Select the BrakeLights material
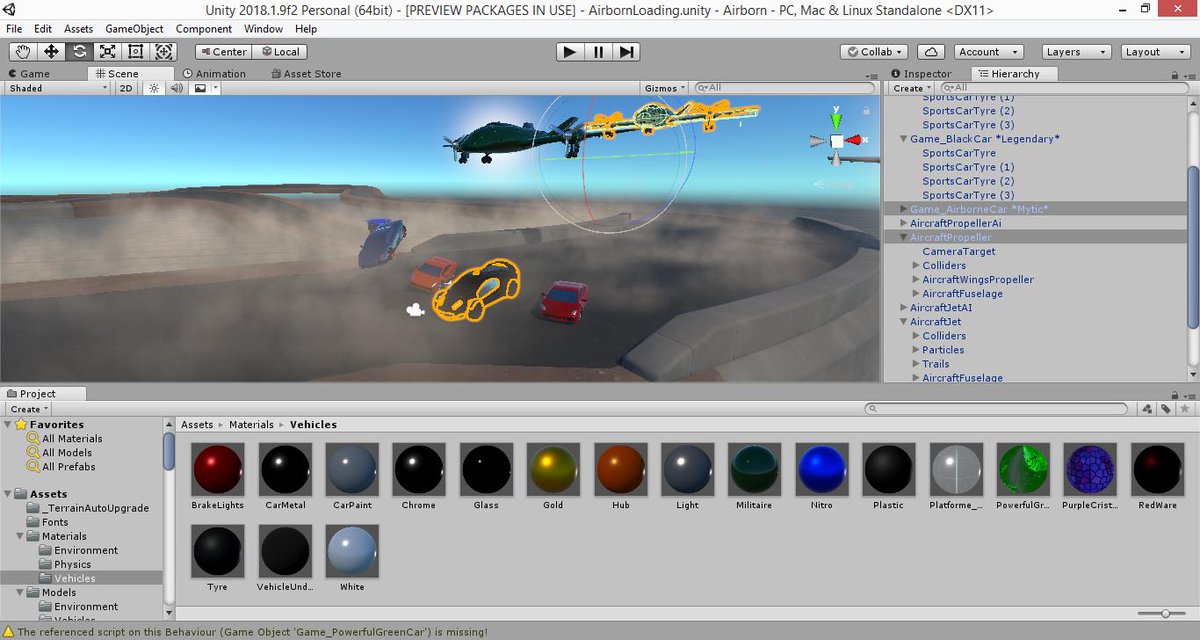 click(x=217, y=468)
